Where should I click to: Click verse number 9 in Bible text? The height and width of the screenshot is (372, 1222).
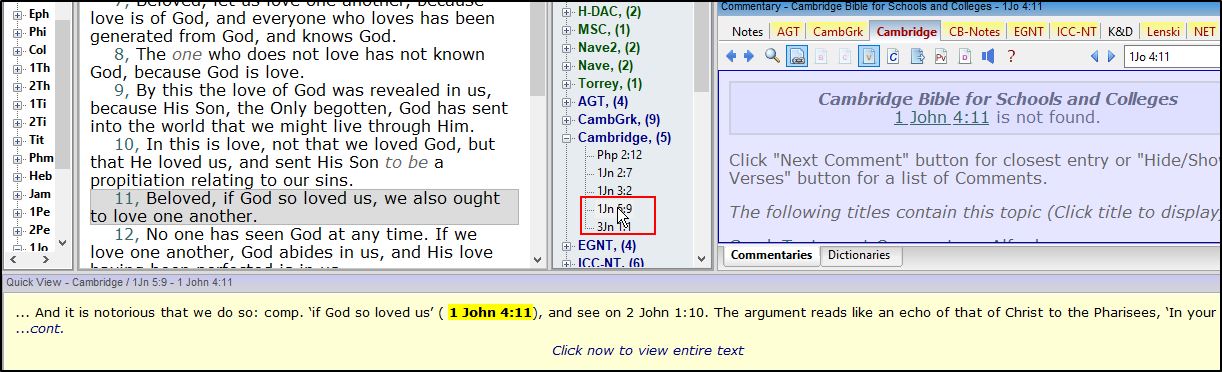120,90
